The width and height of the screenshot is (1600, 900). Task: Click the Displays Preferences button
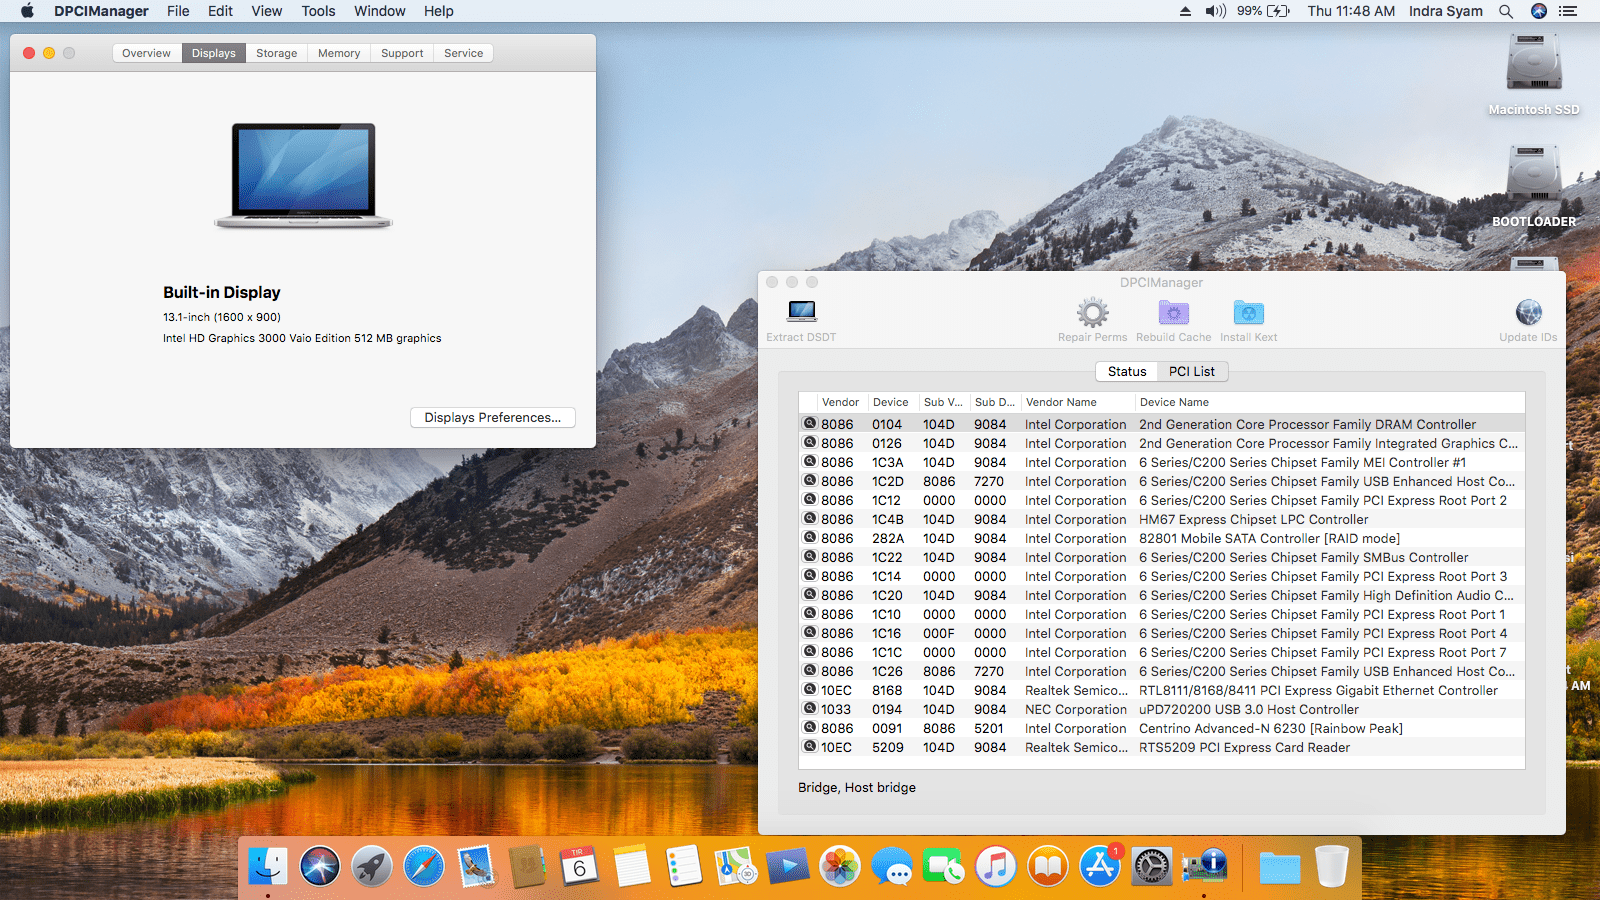[x=492, y=417]
